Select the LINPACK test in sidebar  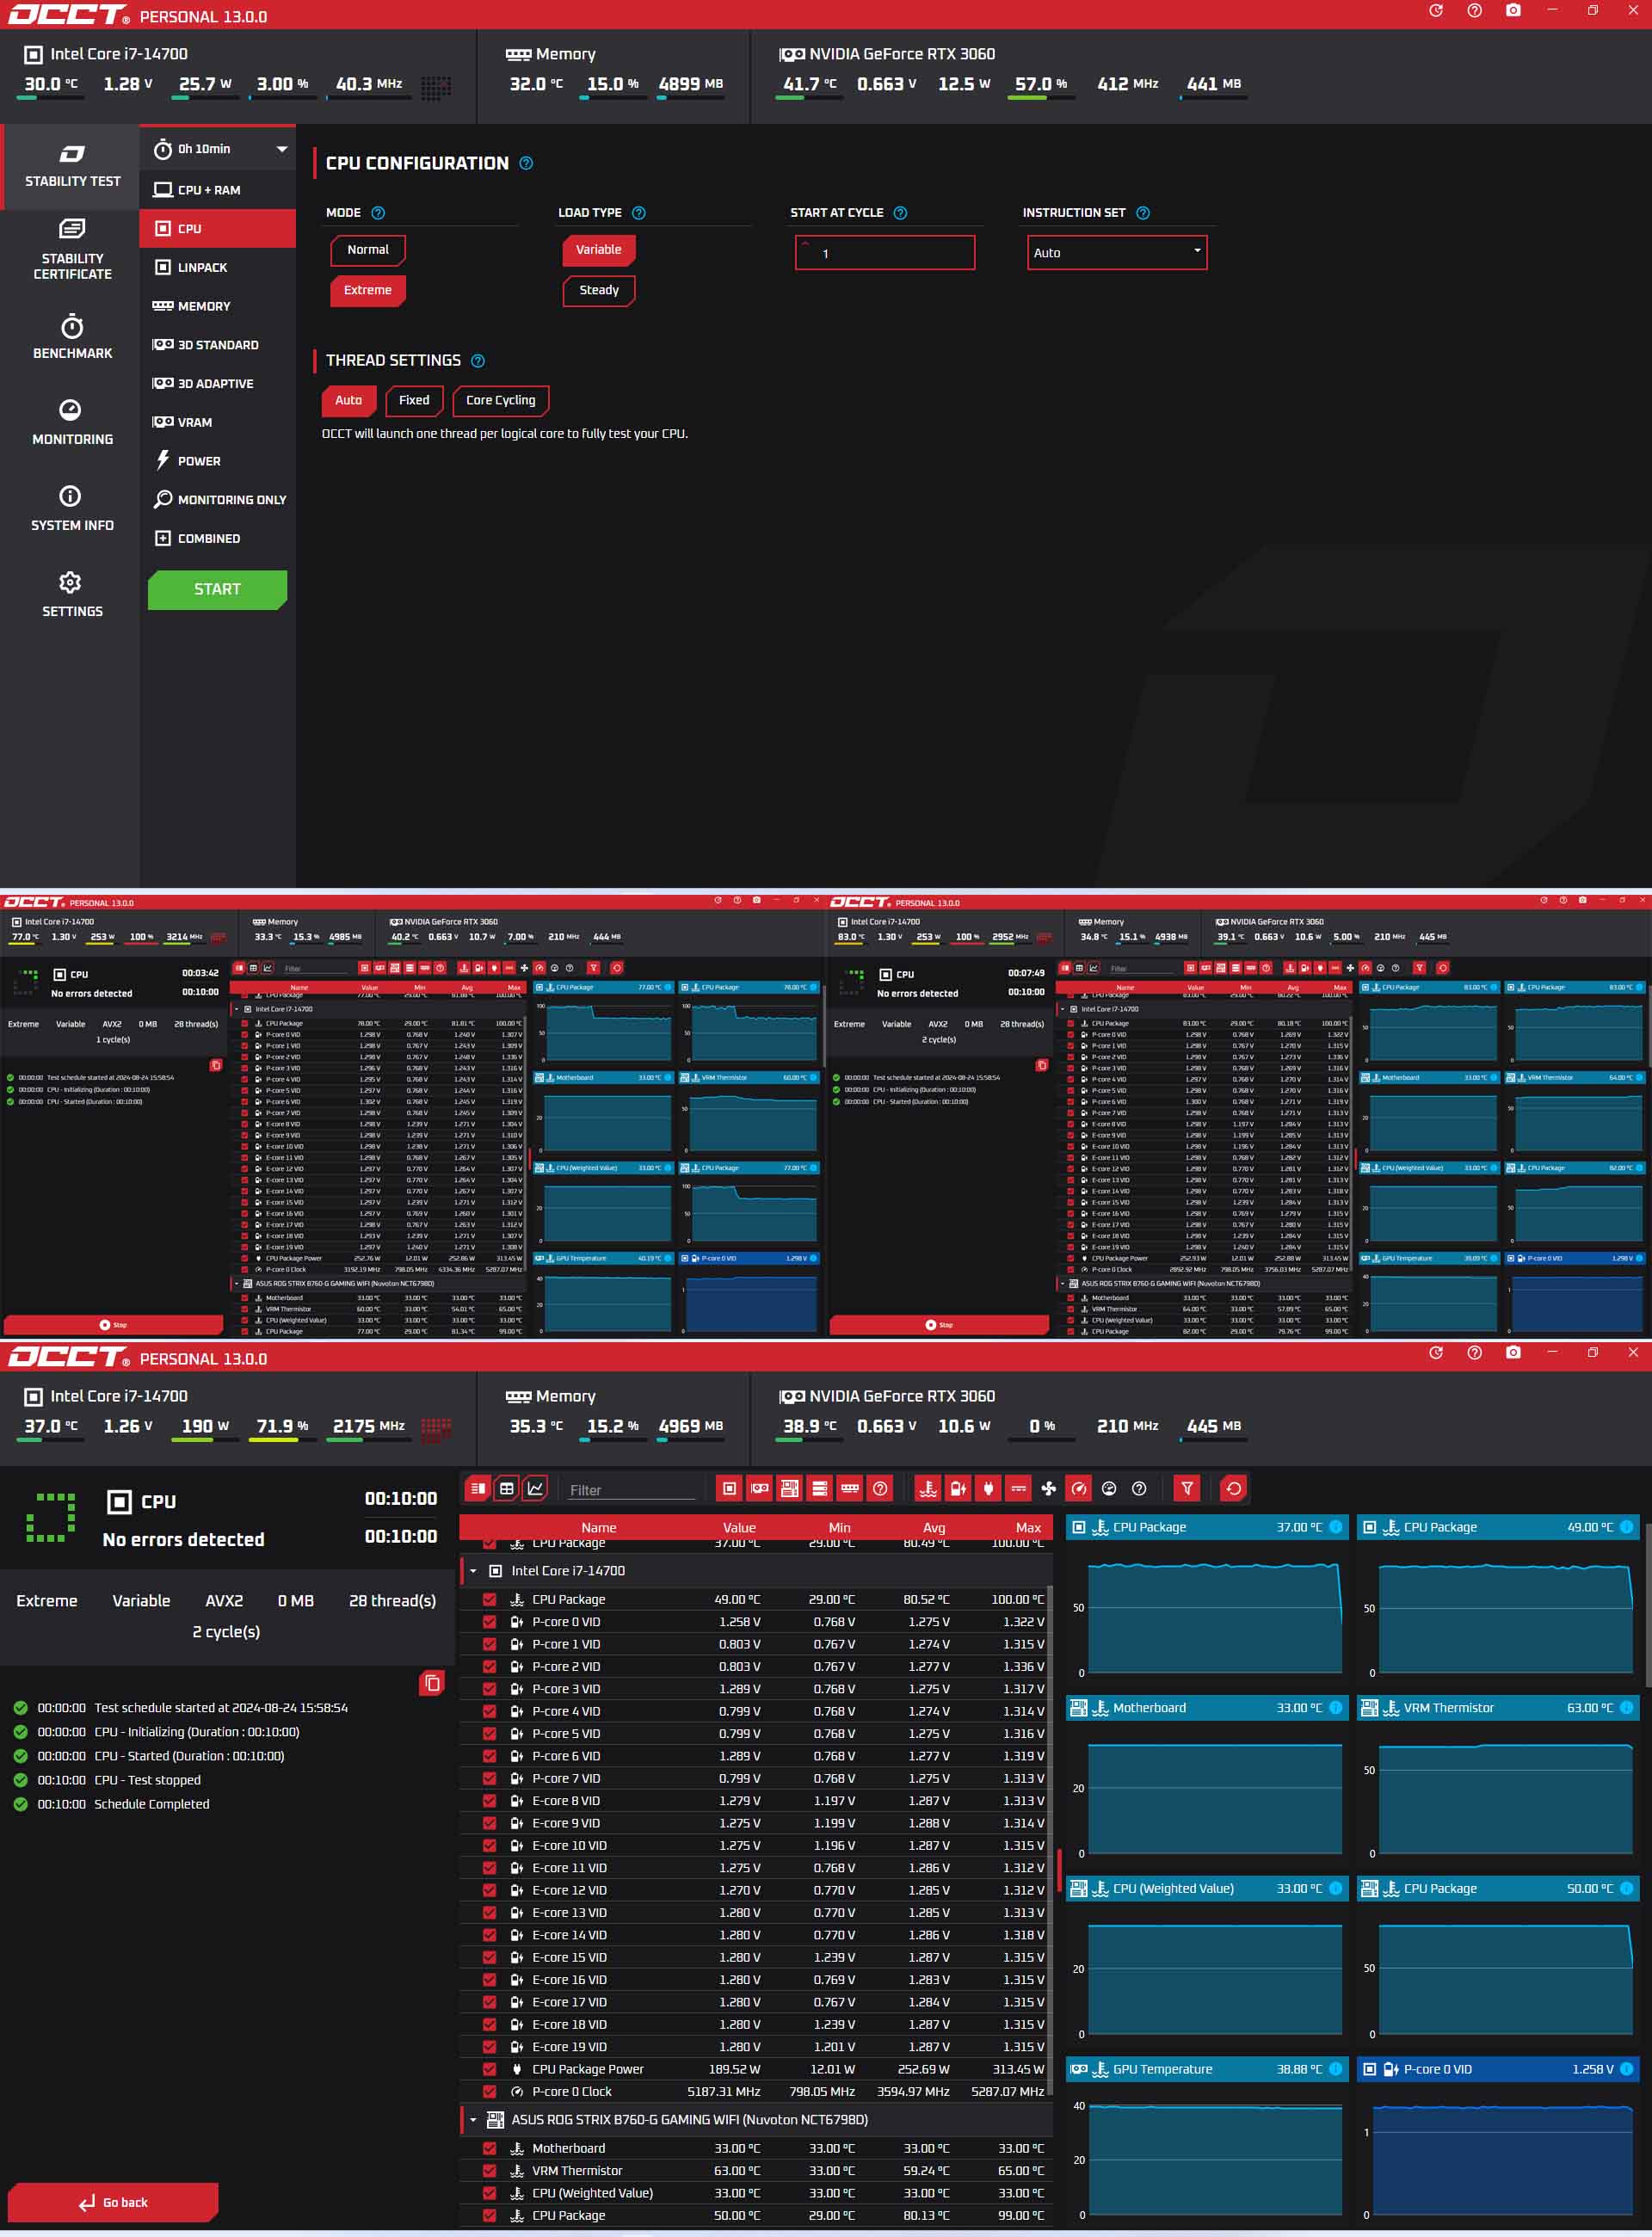pyautogui.click(x=202, y=267)
